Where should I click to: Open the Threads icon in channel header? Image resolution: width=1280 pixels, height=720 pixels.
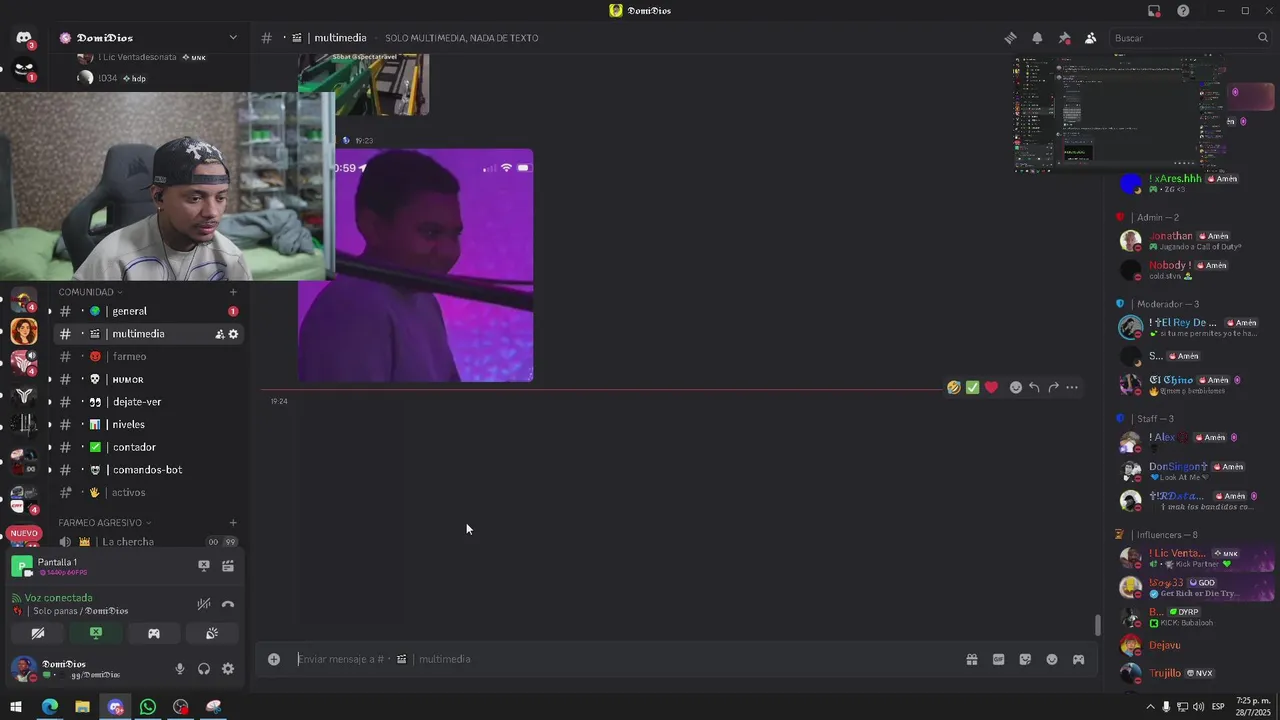point(1010,38)
